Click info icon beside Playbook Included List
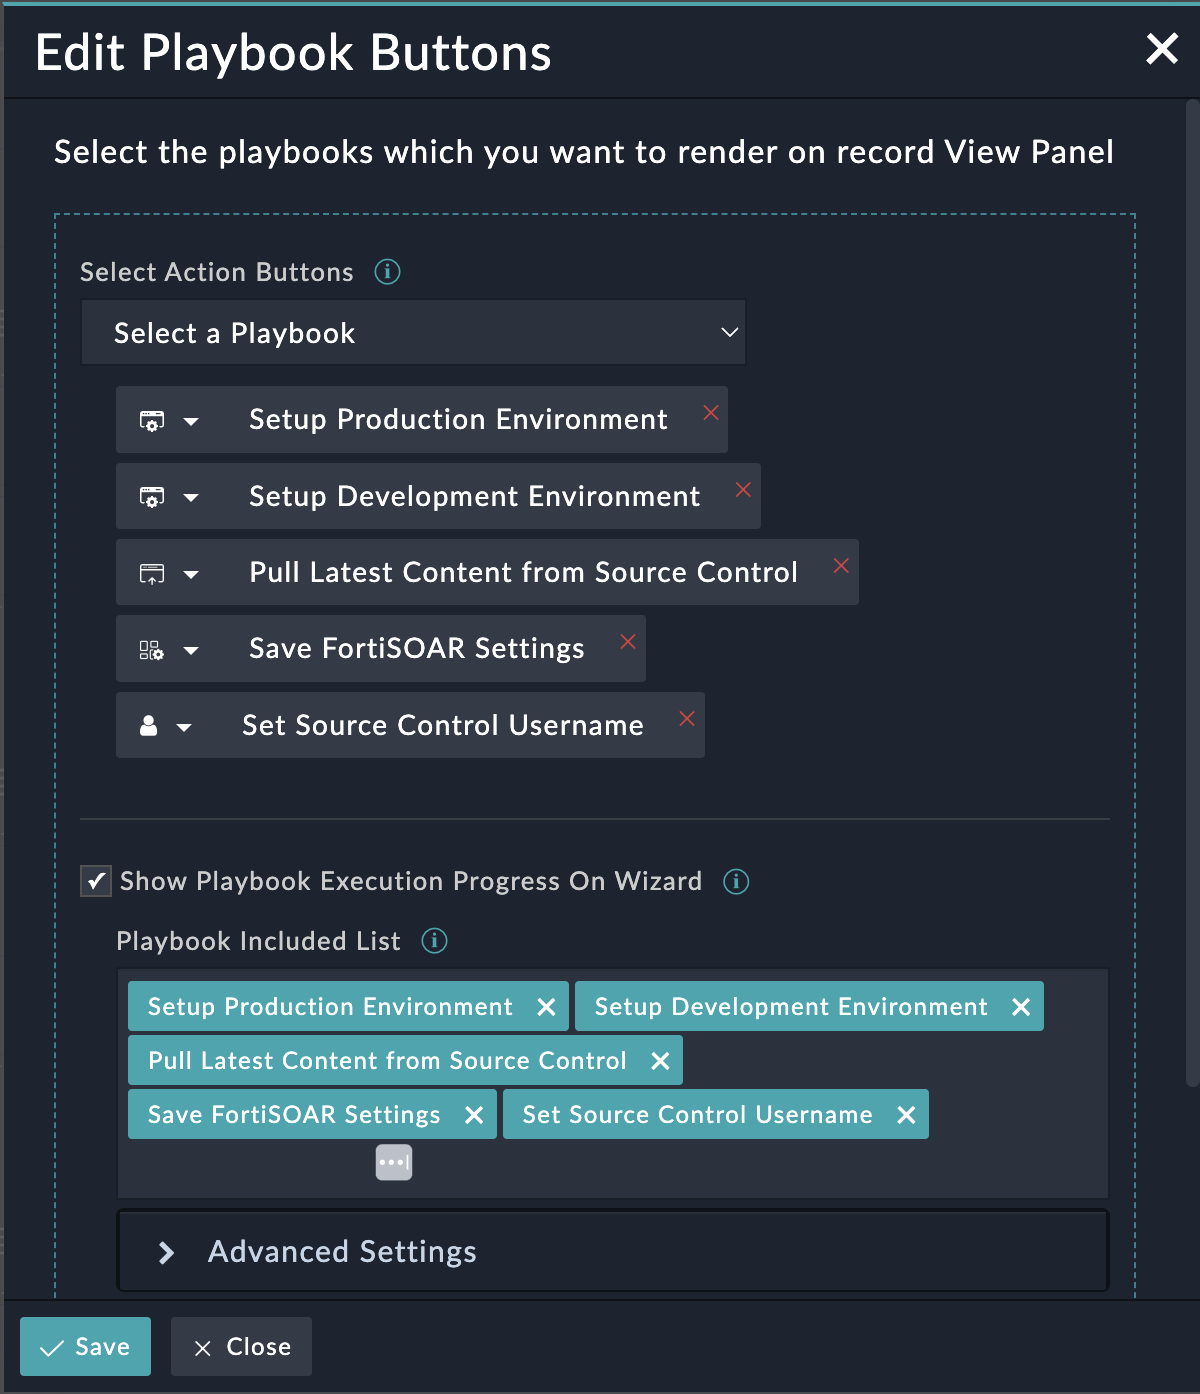The width and height of the screenshot is (1200, 1394). (434, 941)
